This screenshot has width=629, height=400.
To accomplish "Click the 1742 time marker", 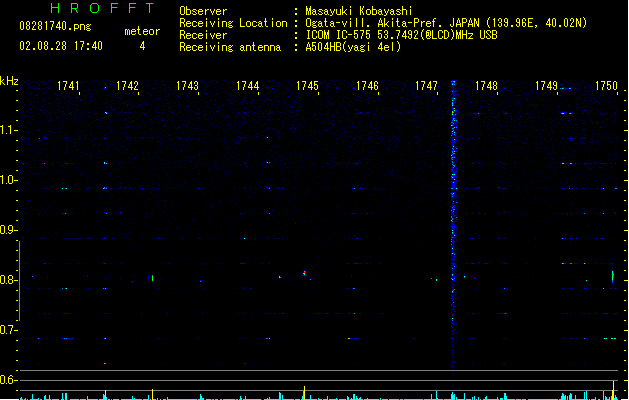I will tap(127, 86).
